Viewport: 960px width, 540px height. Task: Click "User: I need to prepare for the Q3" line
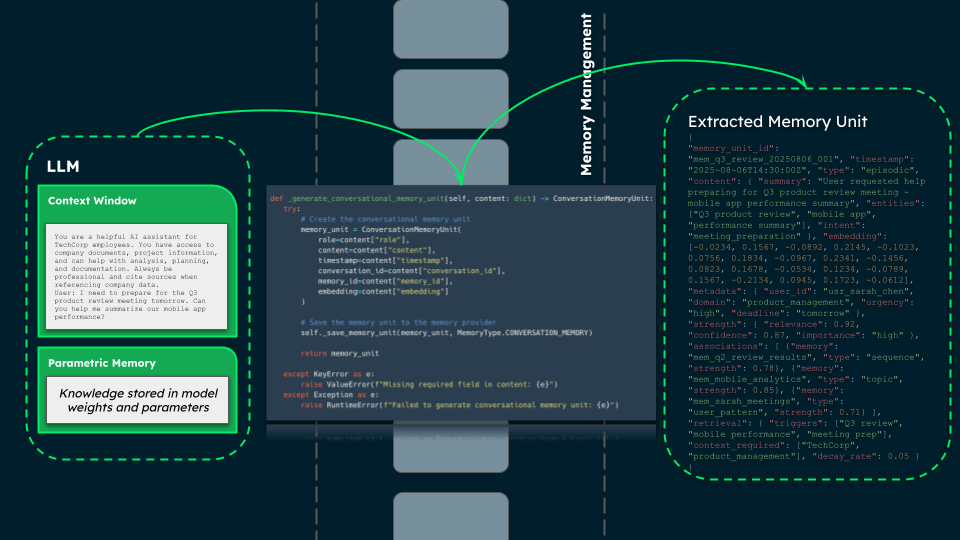126,293
